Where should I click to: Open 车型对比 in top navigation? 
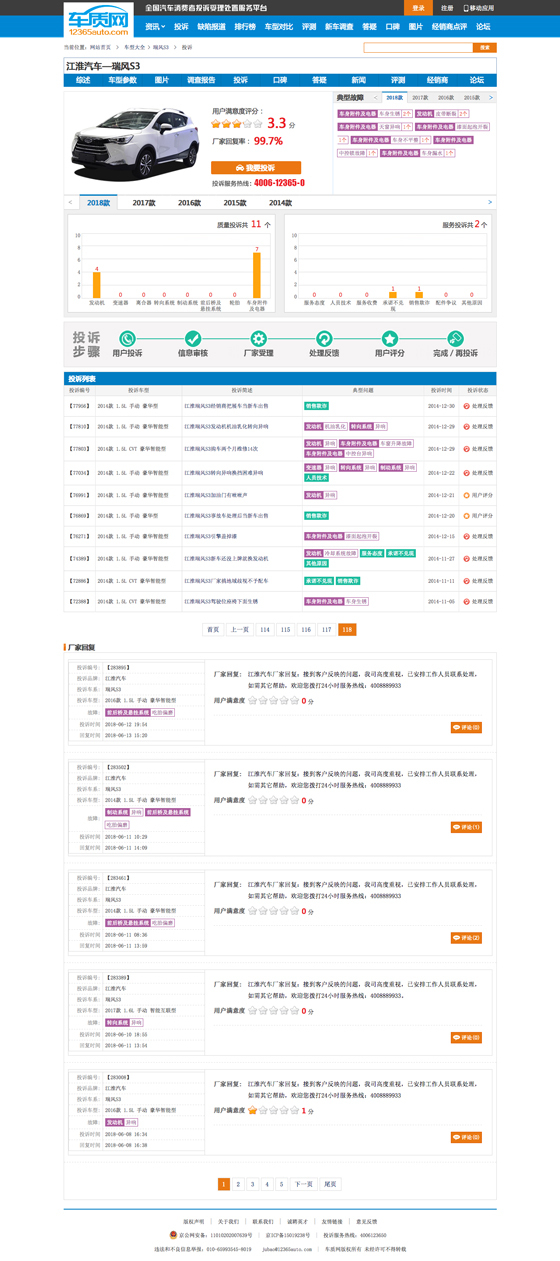[x=279, y=27]
